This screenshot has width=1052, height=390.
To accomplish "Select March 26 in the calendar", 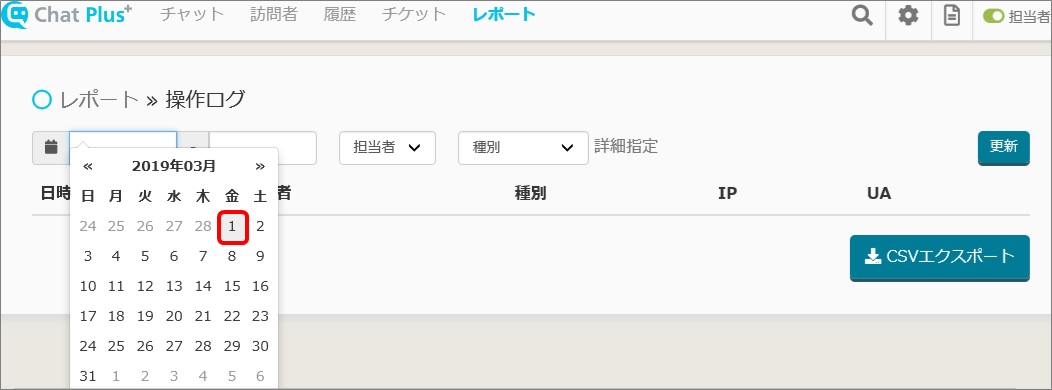I will (x=145, y=346).
